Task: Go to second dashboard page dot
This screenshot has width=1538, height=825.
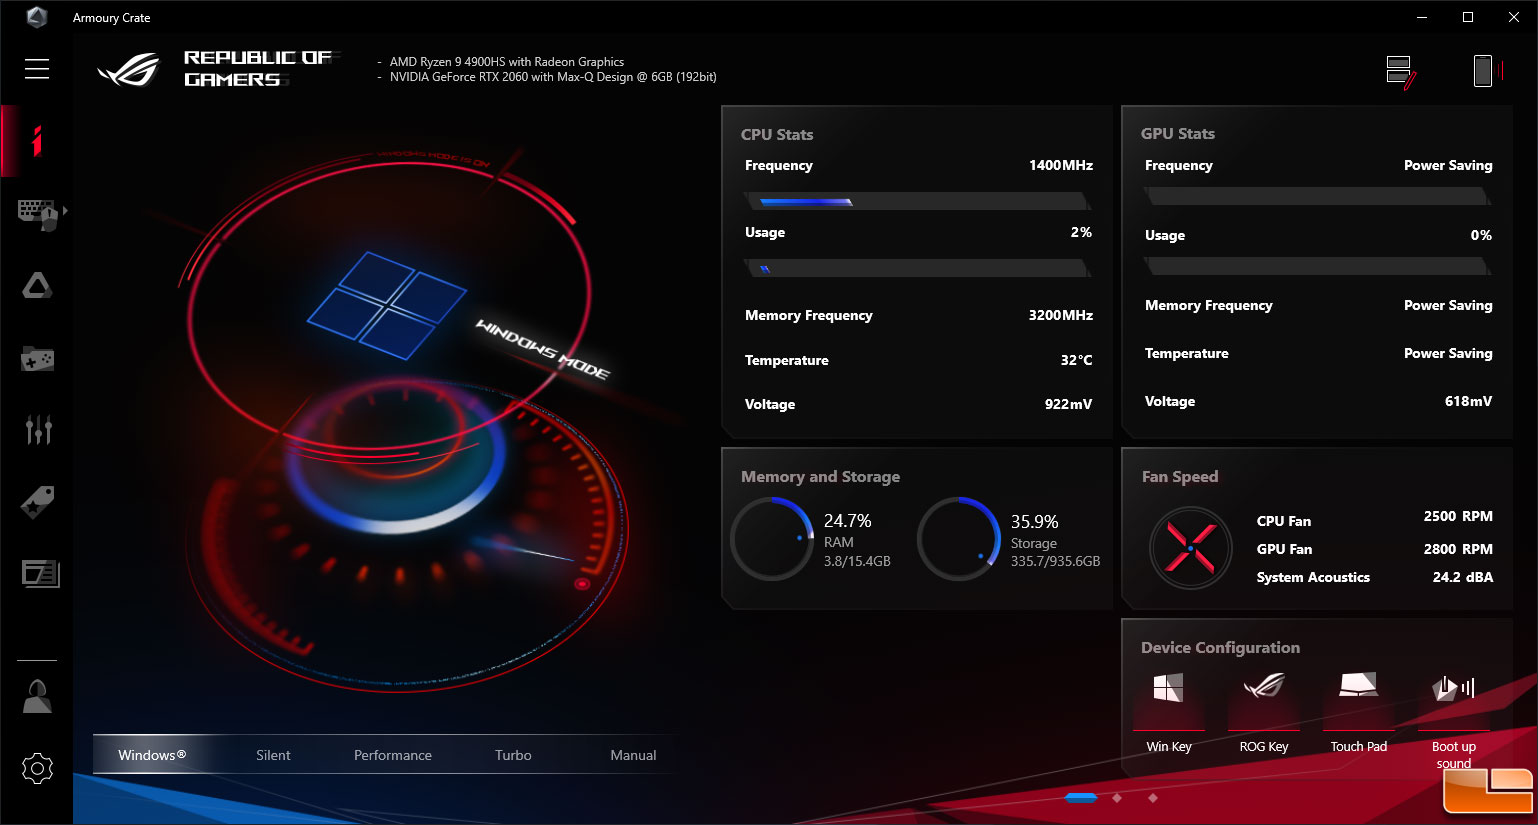Action: coord(1117,797)
